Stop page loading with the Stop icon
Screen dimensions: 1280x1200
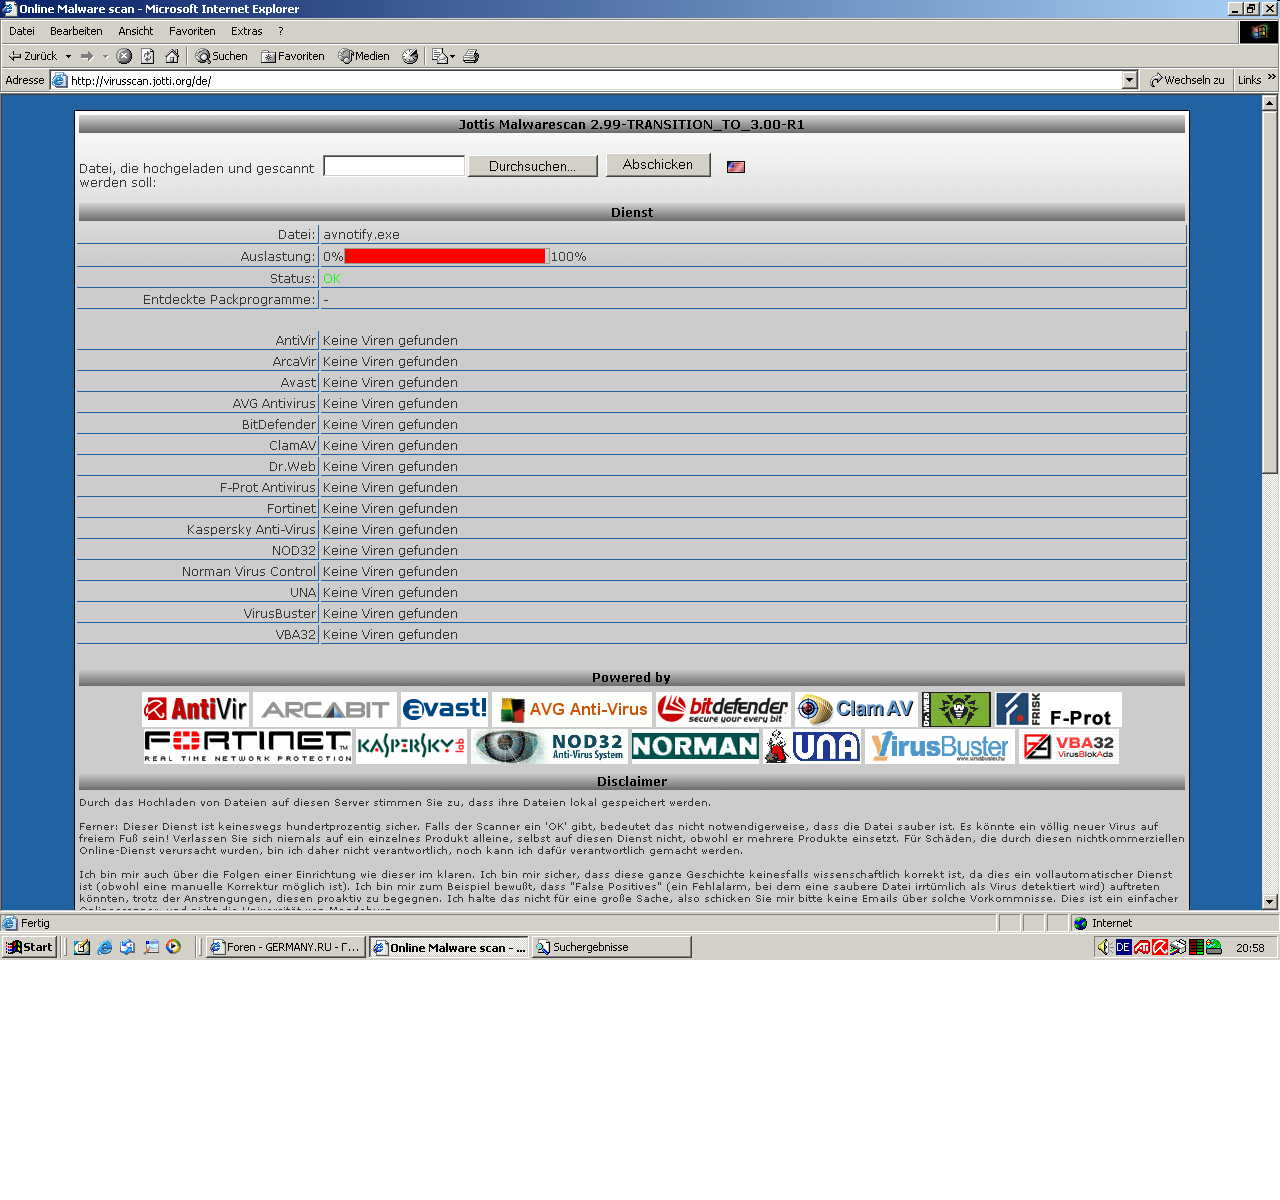click(x=124, y=56)
